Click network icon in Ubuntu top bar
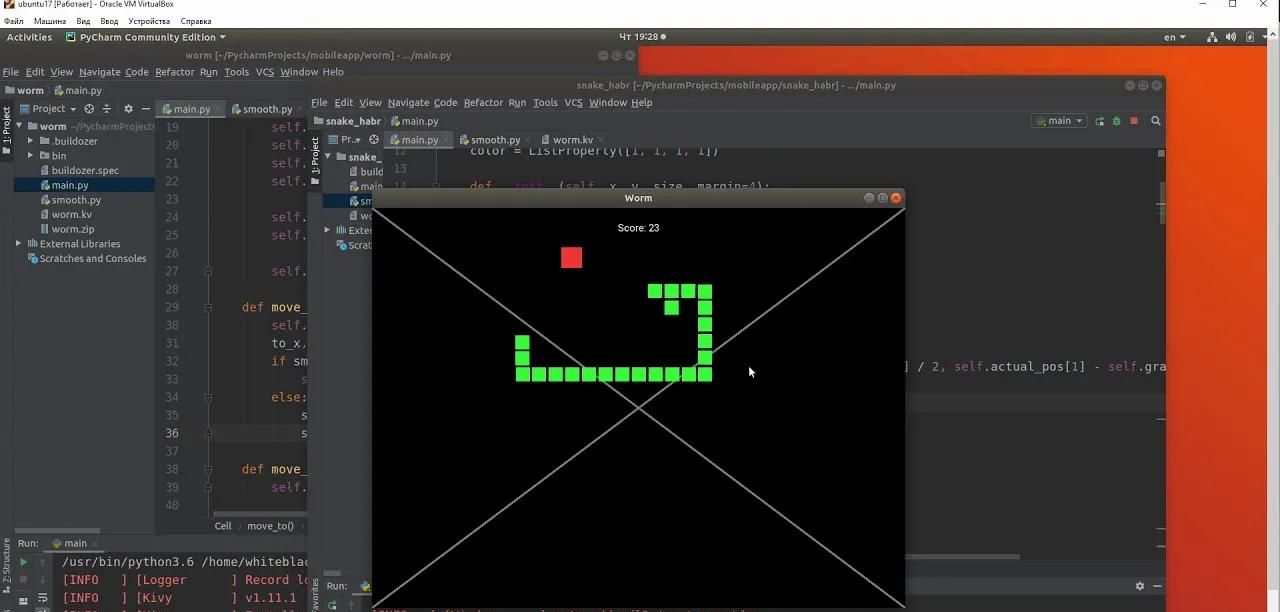This screenshot has height=612, width=1280. click(1213, 37)
